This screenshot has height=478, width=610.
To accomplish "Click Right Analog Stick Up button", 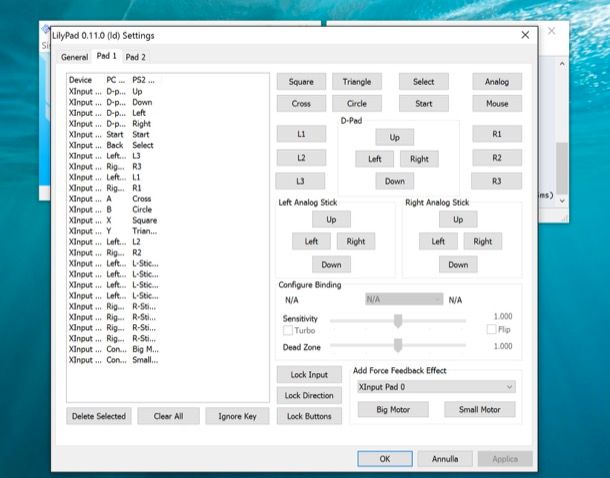I will click(x=458, y=219).
